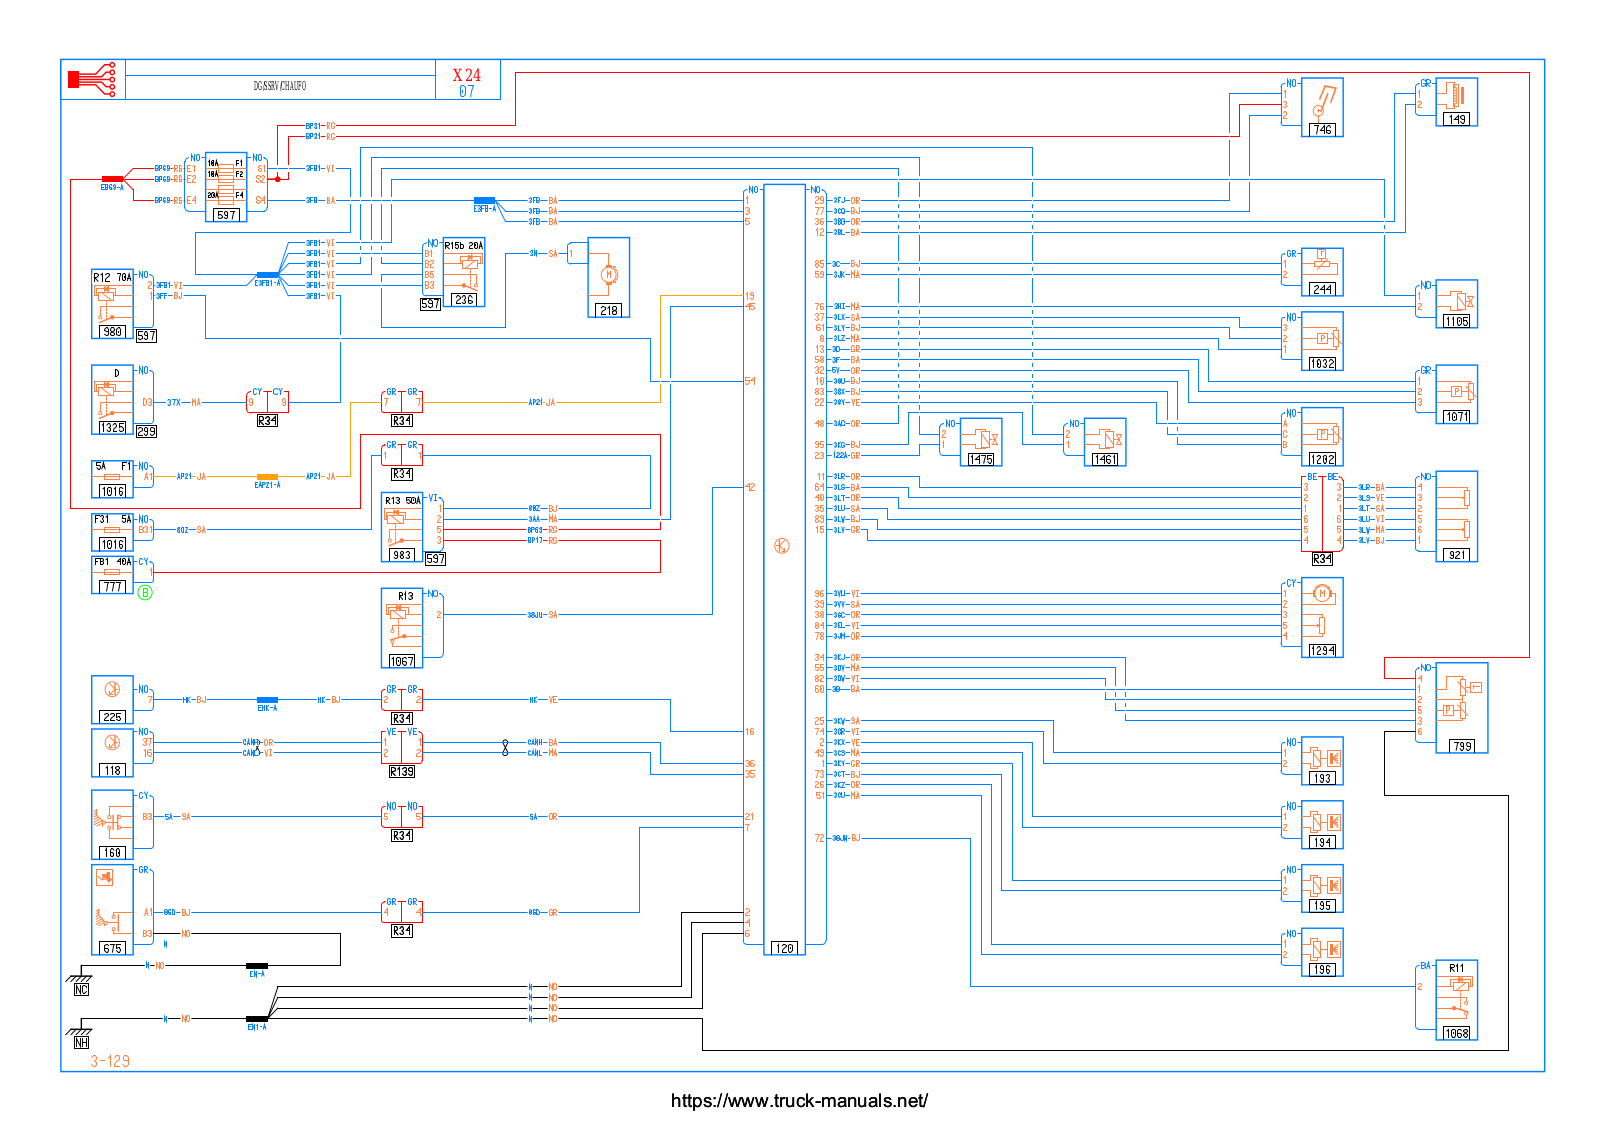Select the DG/SRV/CHAUFO title text

[280, 86]
